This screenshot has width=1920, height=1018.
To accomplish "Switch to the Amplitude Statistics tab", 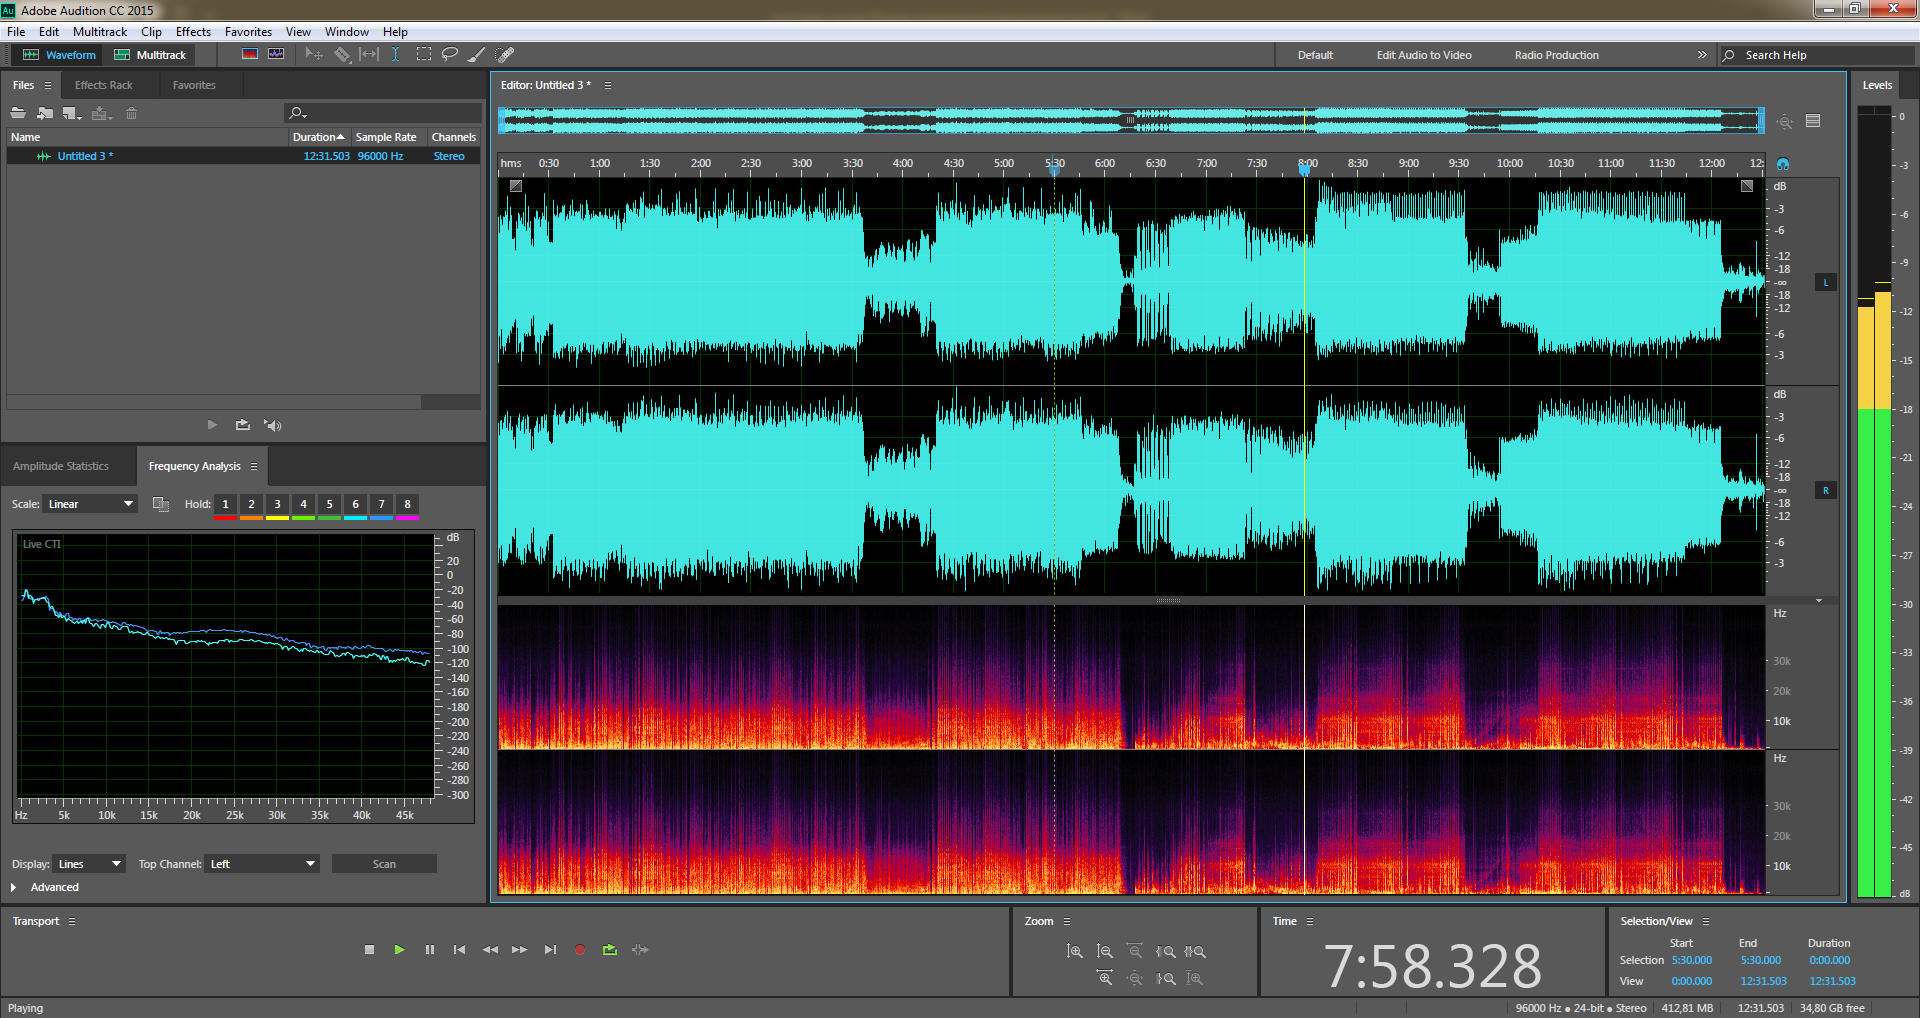I will point(61,466).
